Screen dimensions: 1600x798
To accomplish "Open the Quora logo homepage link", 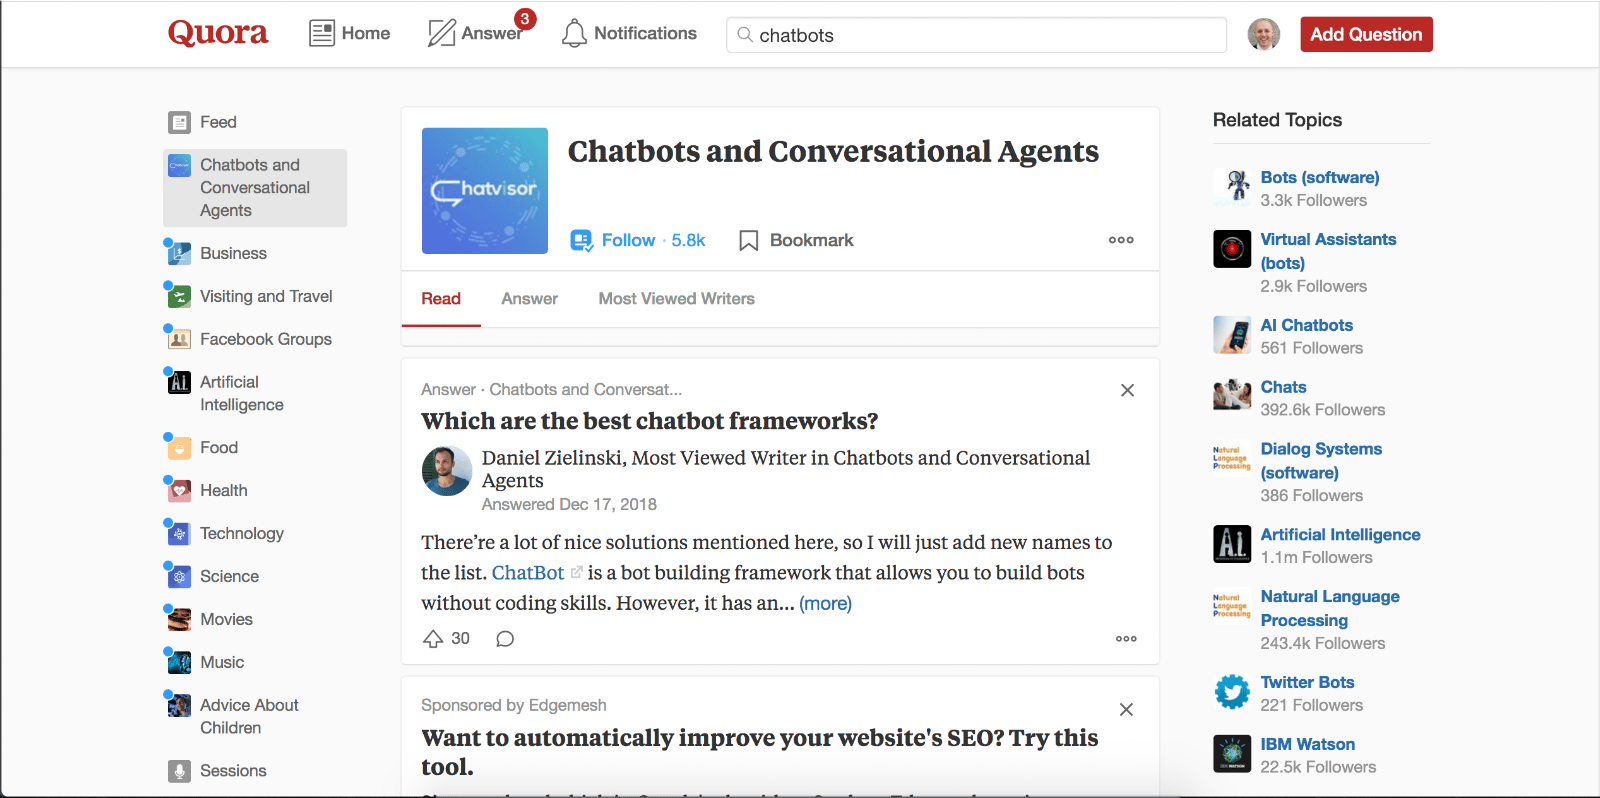I will tap(218, 33).
